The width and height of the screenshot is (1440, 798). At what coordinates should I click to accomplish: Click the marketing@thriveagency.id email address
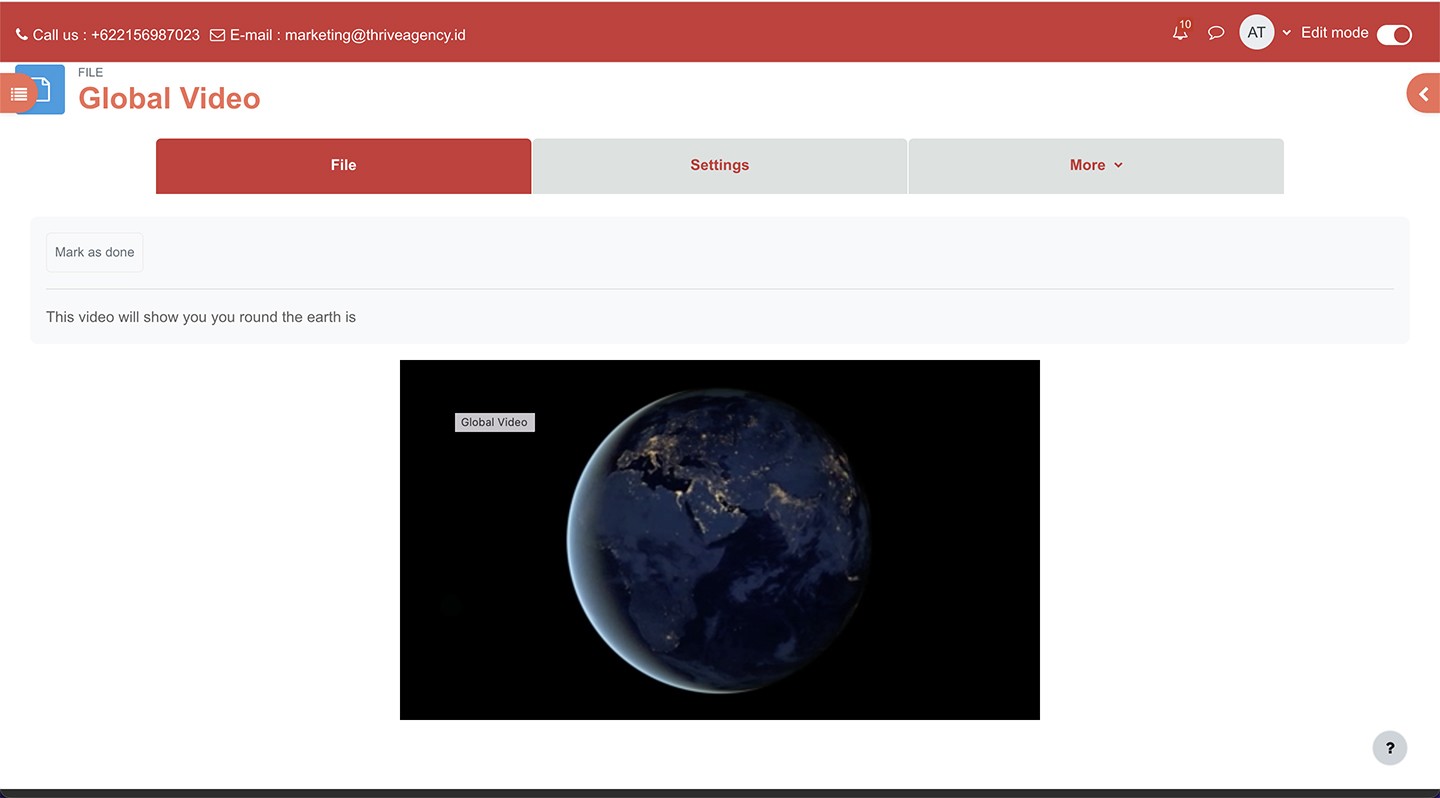[x=375, y=35]
